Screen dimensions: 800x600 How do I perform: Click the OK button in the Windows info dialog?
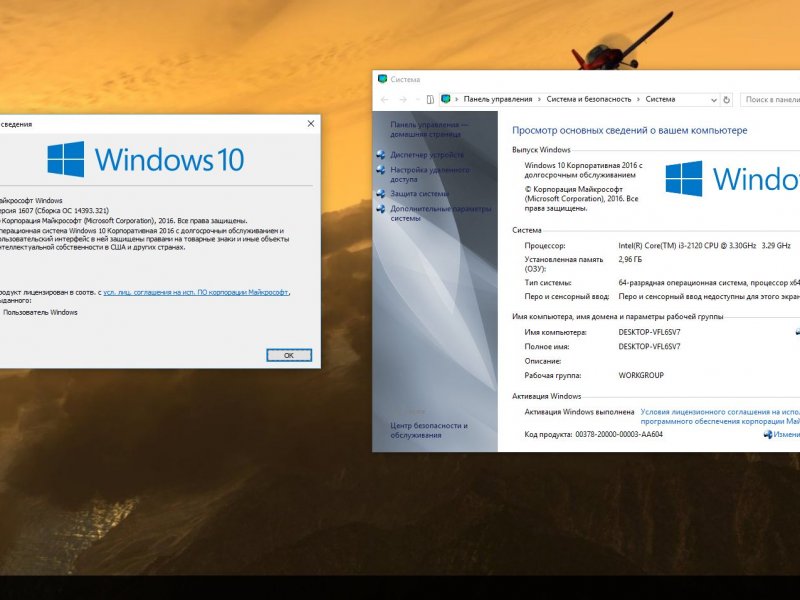click(289, 355)
